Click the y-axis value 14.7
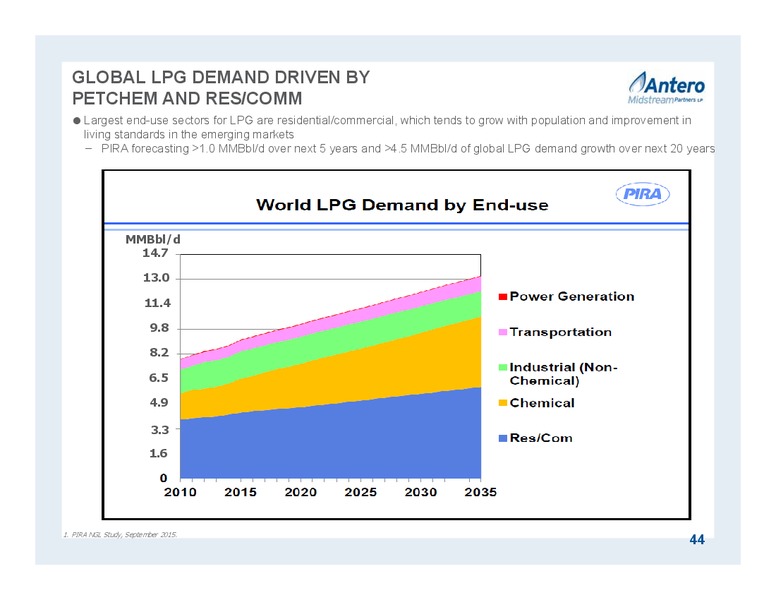 click(156, 253)
